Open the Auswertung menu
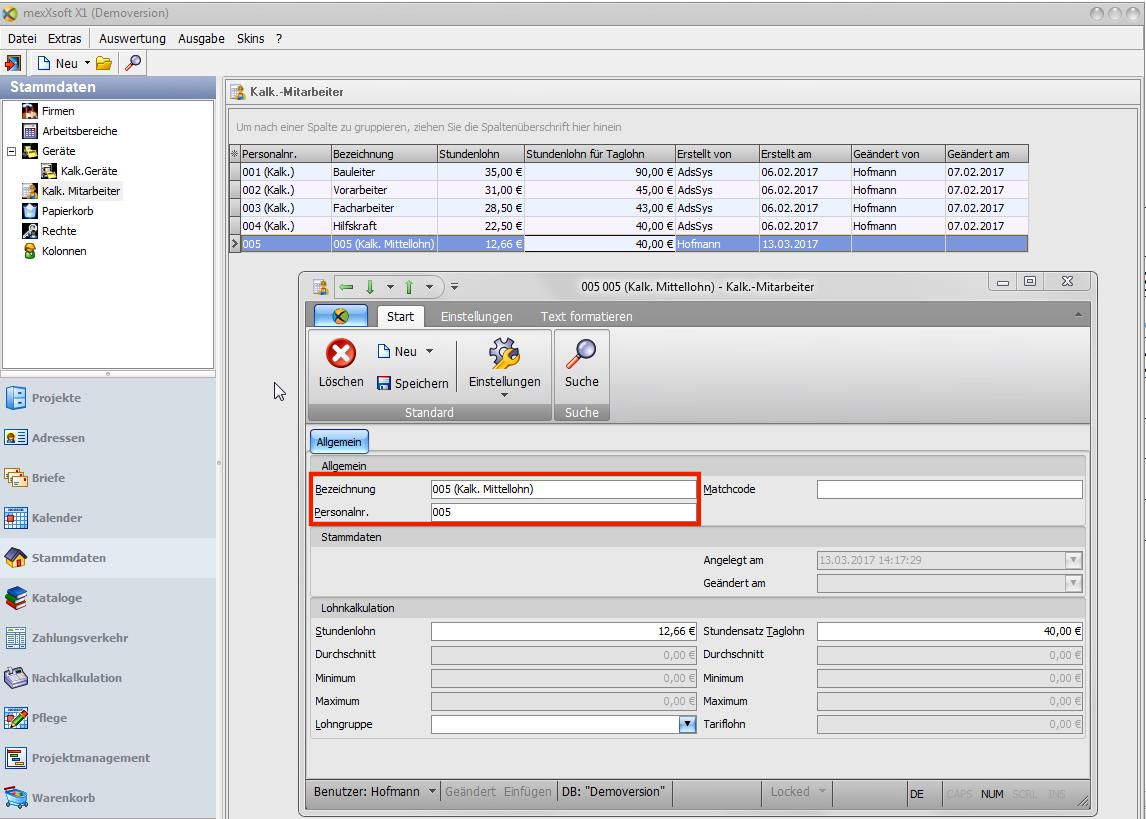The height and width of the screenshot is (819, 1146). 132,39
